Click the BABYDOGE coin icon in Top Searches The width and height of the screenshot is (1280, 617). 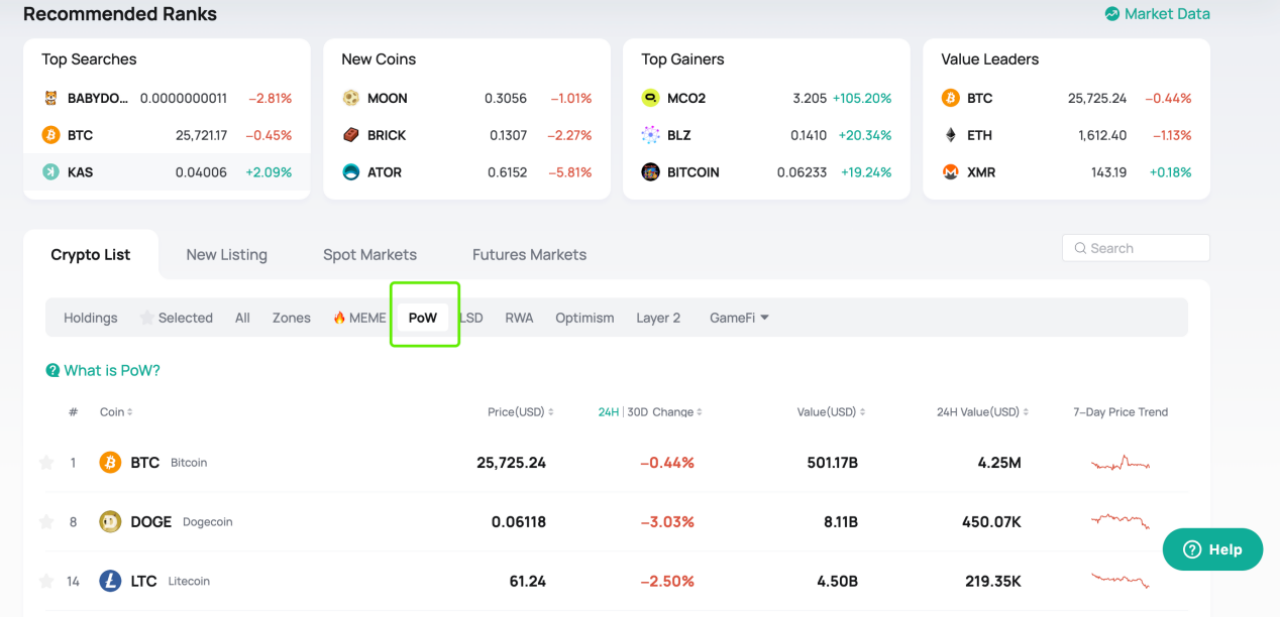(51, 98)
